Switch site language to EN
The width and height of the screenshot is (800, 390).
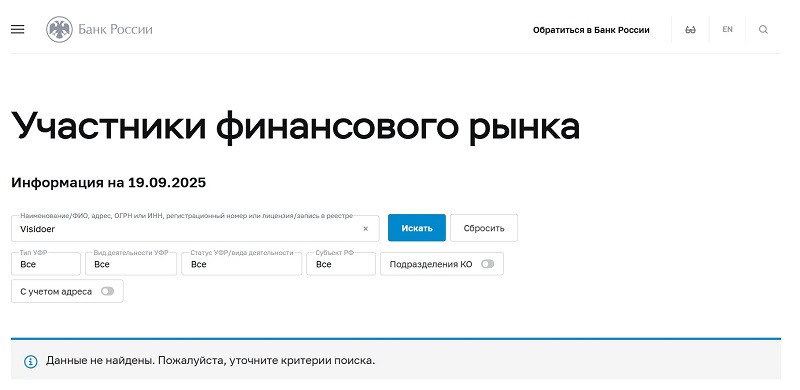pos(728,30)
